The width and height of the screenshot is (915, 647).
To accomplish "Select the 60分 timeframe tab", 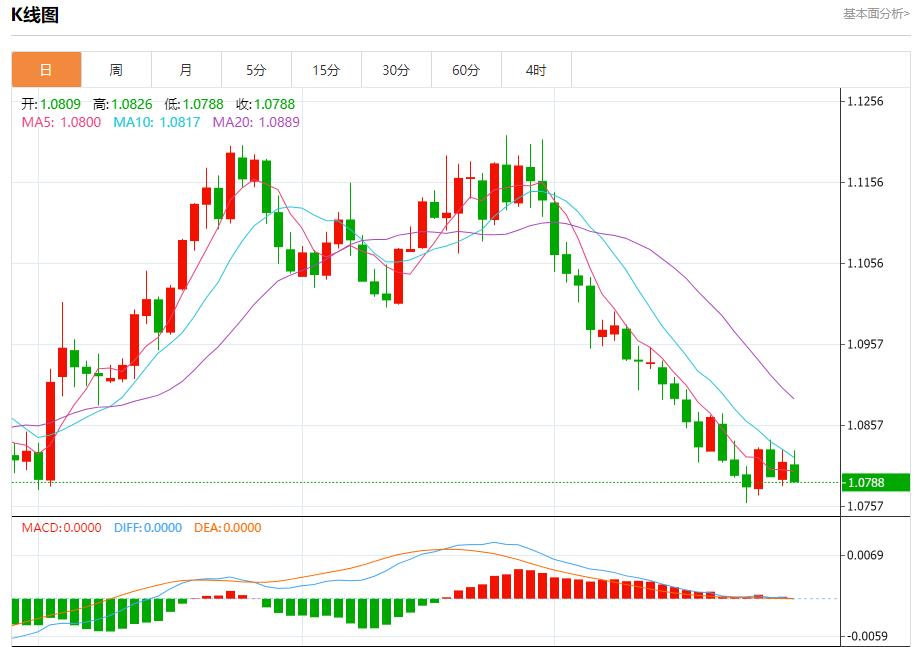I will pos(466,70).
